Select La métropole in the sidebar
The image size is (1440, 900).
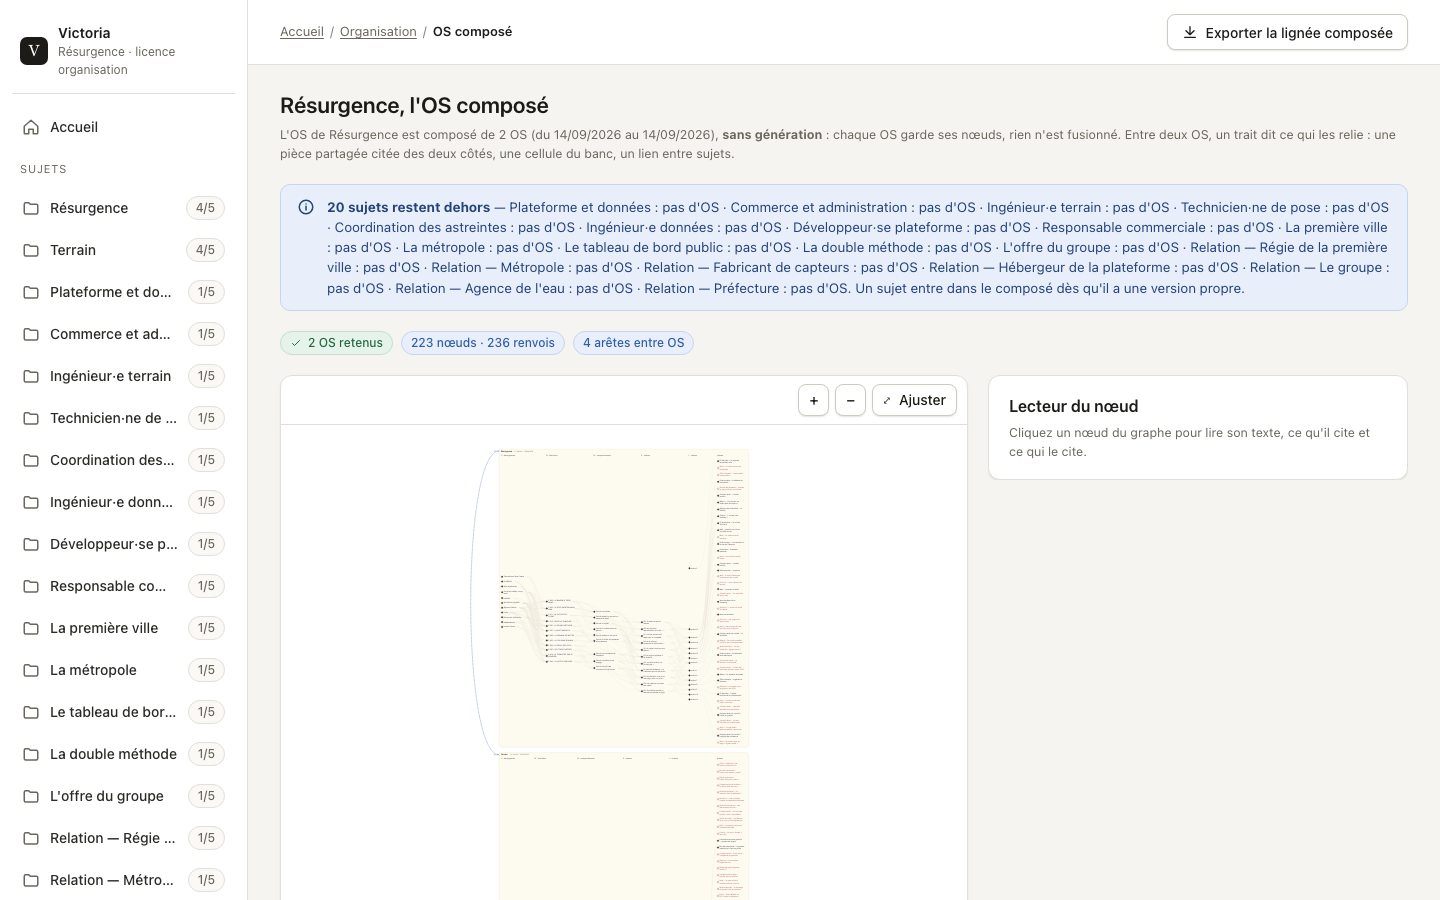[x=123, y=670]
